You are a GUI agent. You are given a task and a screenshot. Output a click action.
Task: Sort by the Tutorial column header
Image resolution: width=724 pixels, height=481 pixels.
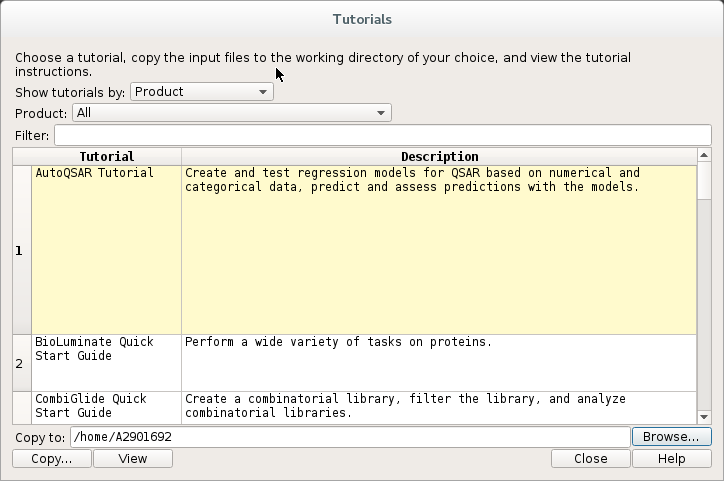pyautogui.click(x=106, y=157)
